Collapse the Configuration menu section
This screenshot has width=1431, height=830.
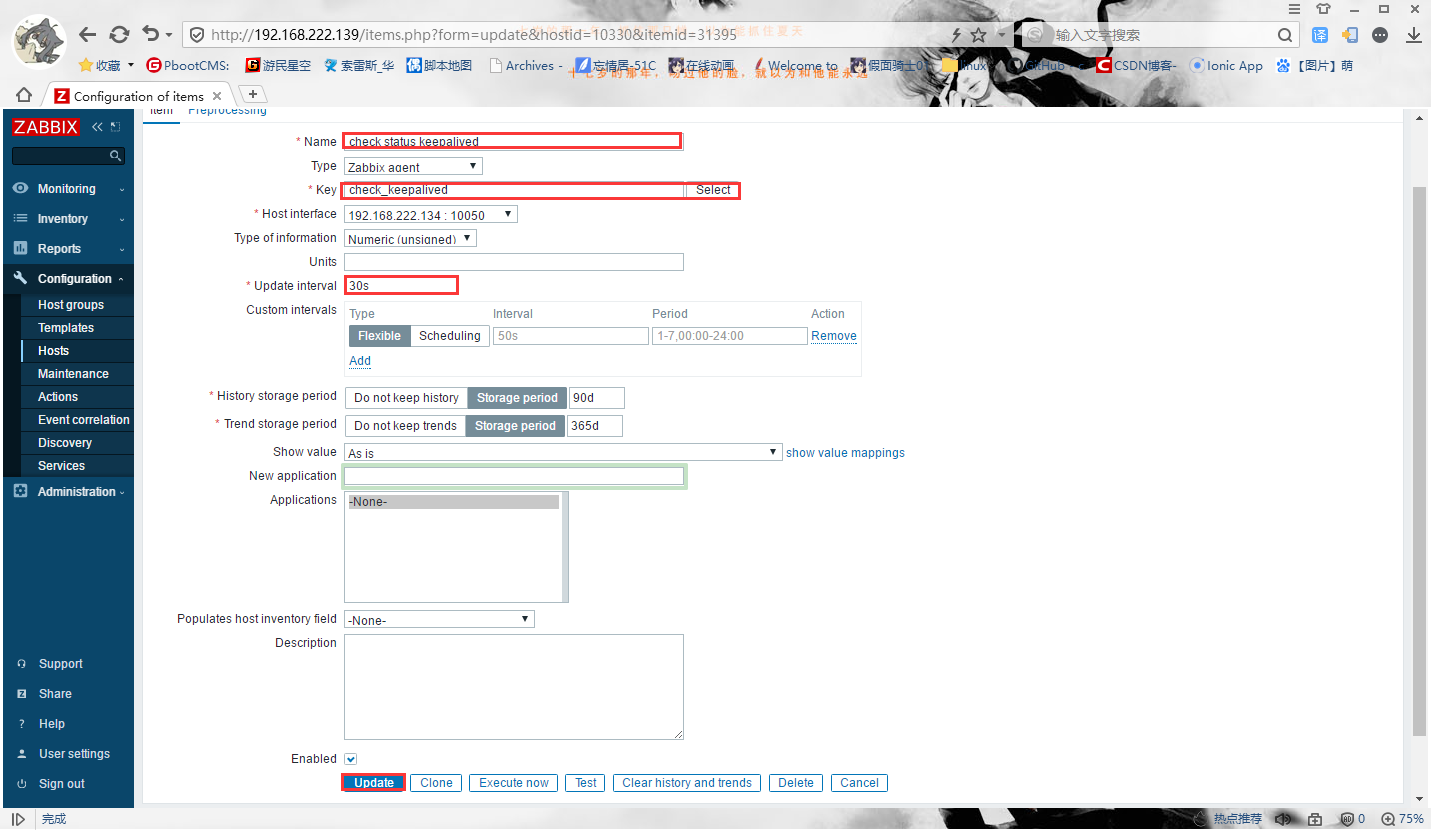pyautogui.click(x=68, y=279)
